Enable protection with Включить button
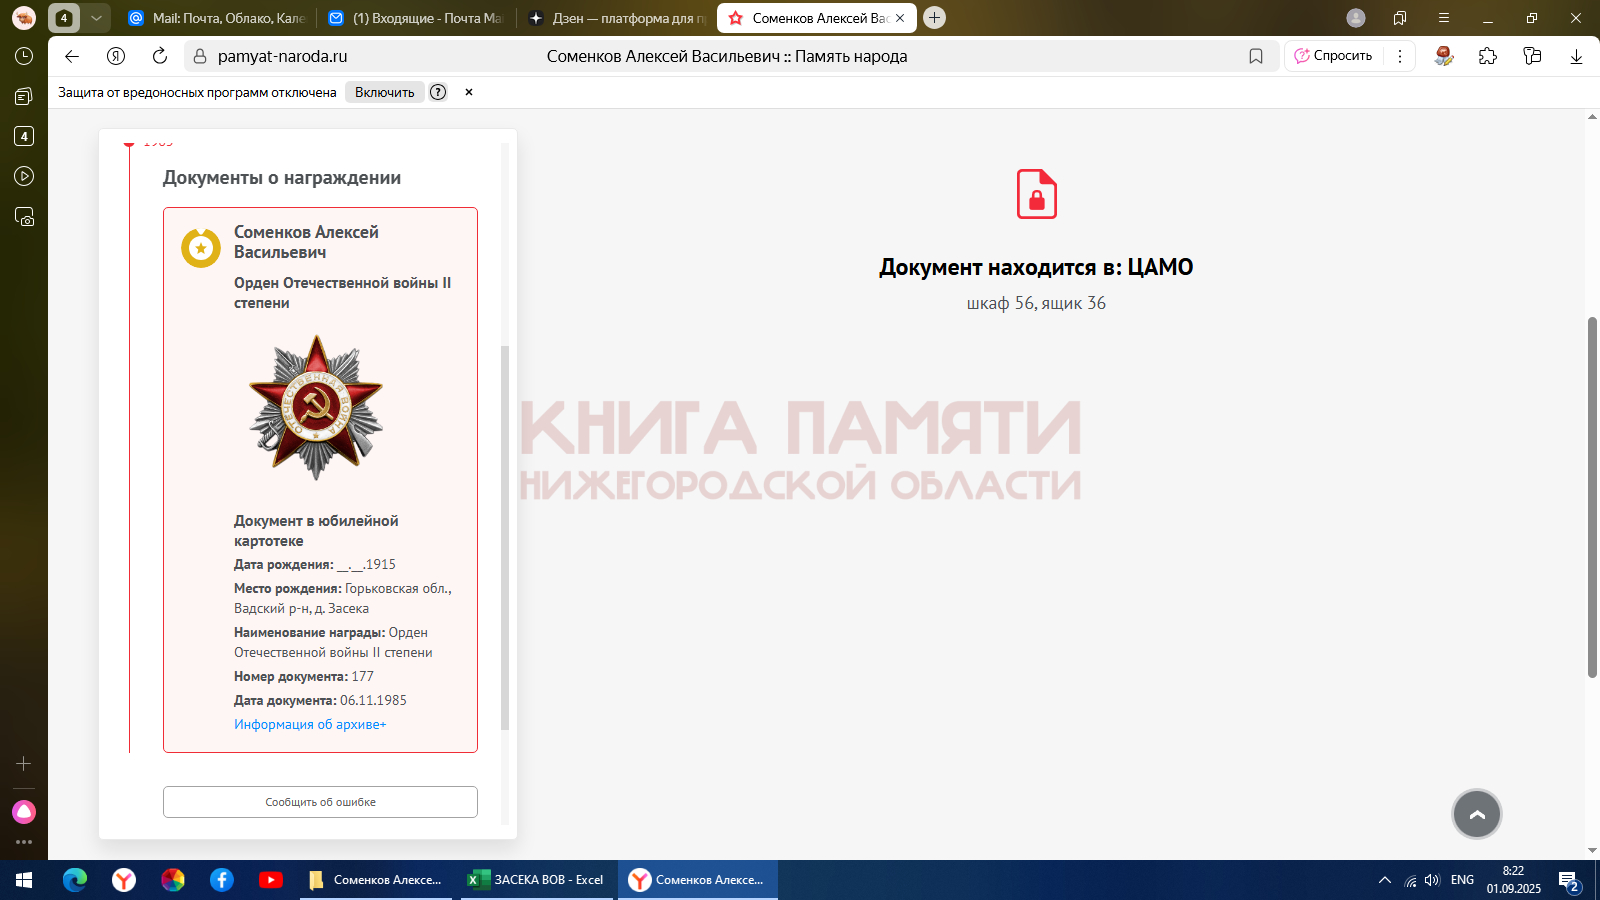The height and width of the screenshot is (900, 1600). (x=384, y=92)
